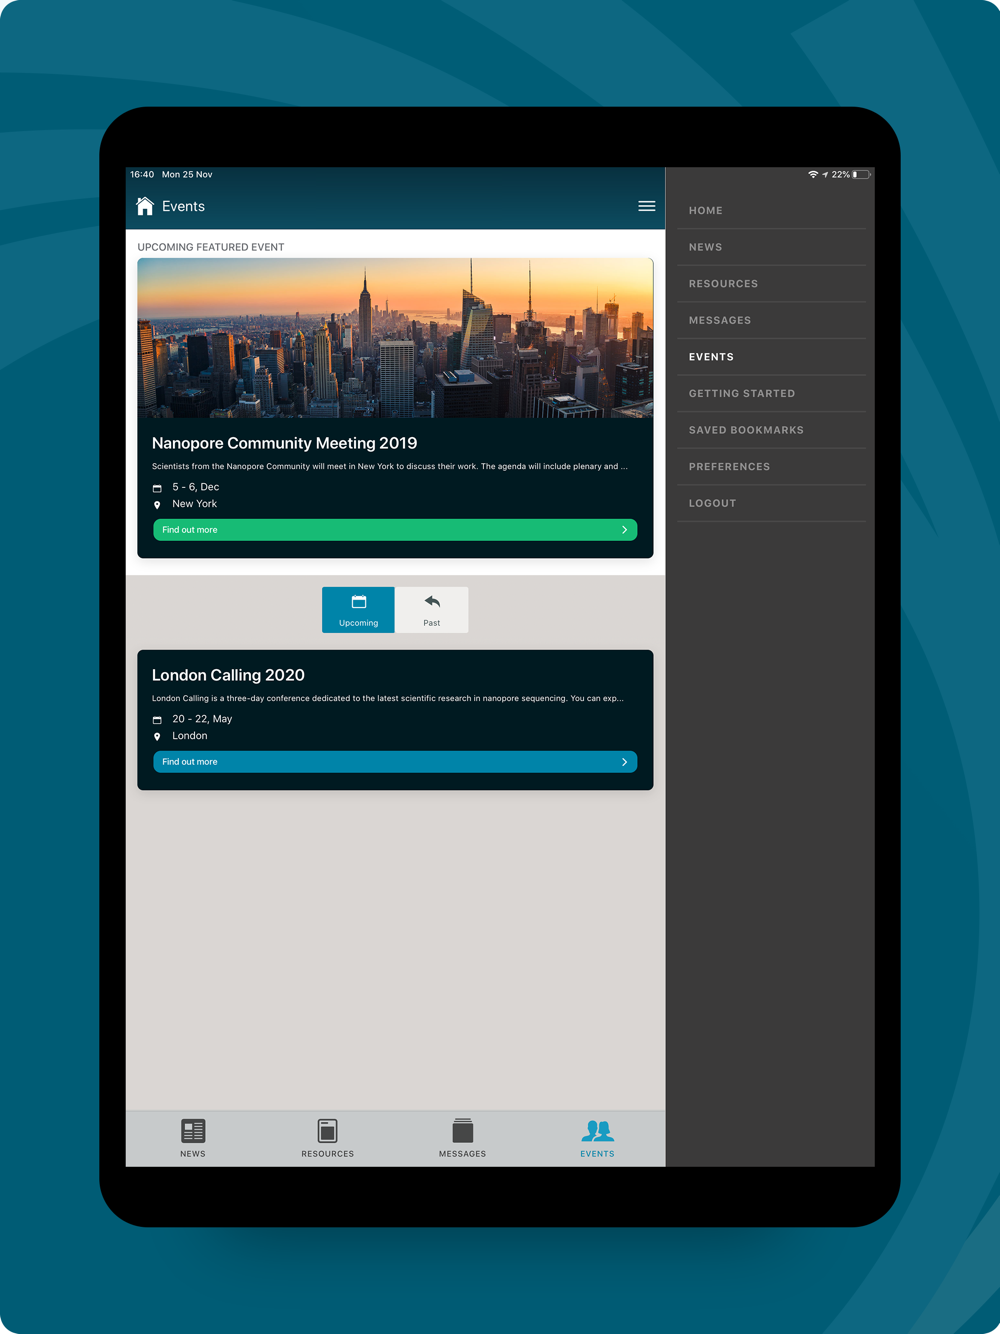Tap location pin beside London
The width and height of the screenshot is (1000, 1334).
(157, 737)
